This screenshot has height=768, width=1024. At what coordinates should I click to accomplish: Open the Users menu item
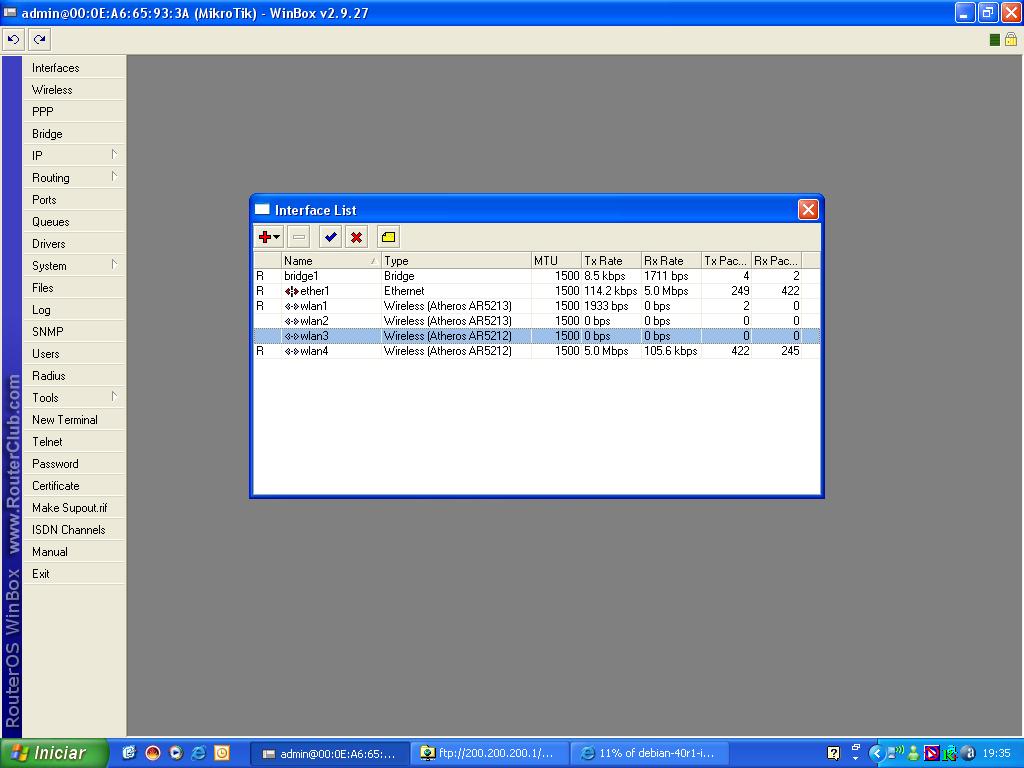click(x=74, y=354)
